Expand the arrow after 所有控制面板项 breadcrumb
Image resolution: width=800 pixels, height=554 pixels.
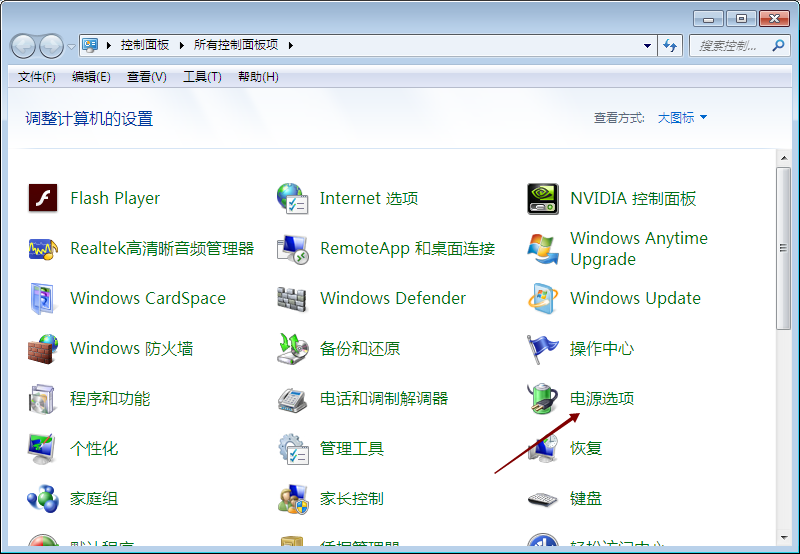click(x=291, y=45)
